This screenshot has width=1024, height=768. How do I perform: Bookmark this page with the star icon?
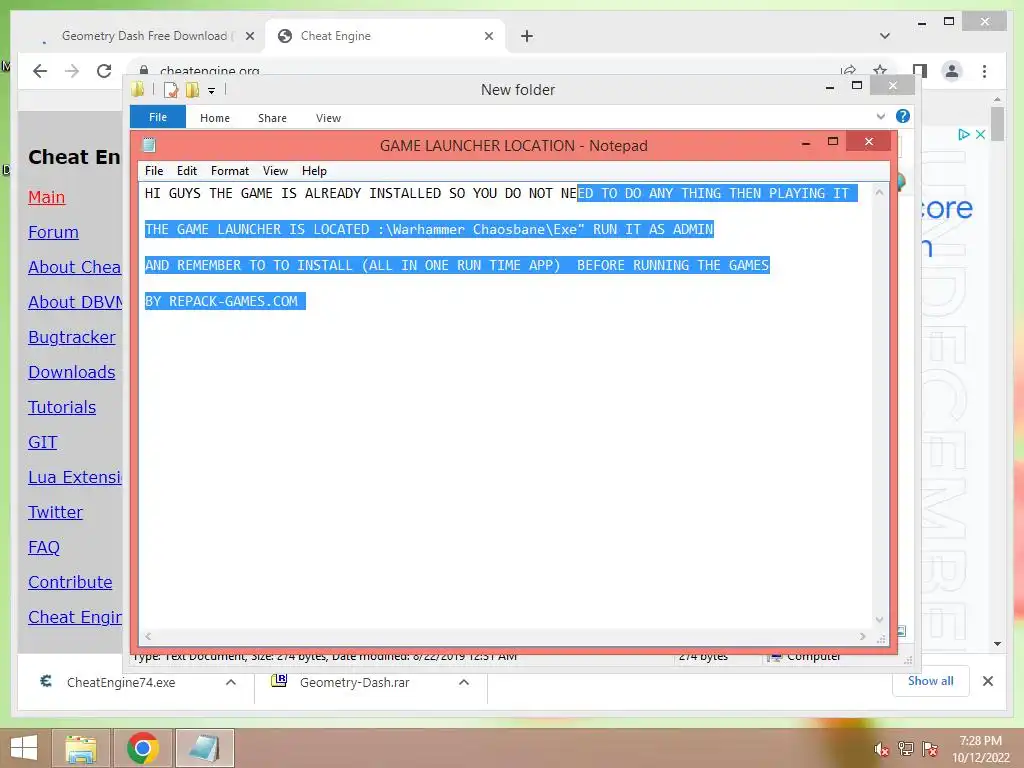880,70
